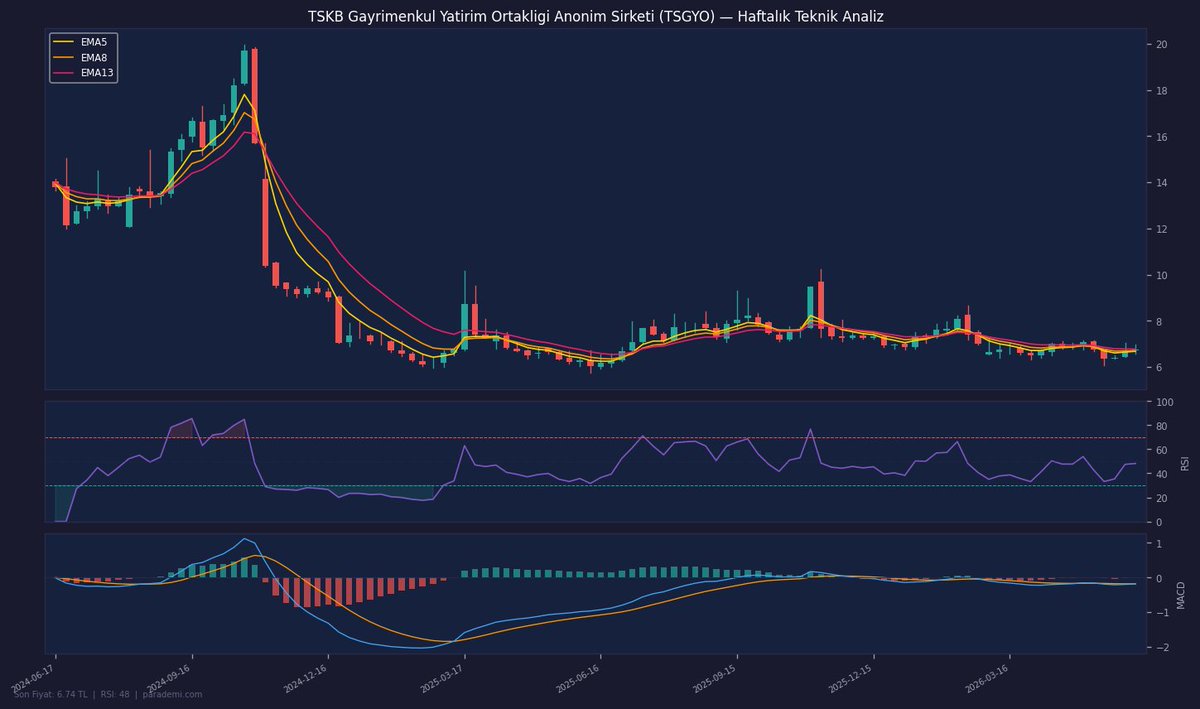This screenshot has height=709, width=1200.
Task: Click the 6 tick on price axis
Action: pos(1159,368)
